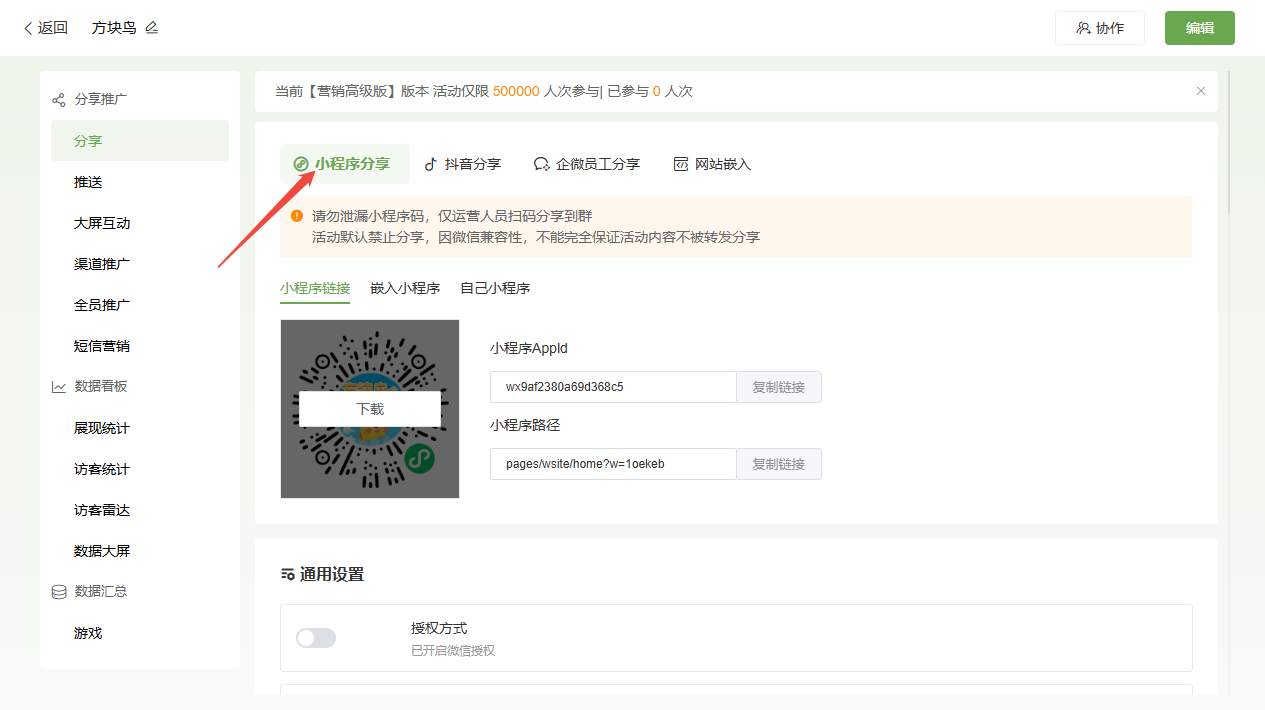Open 访客雷达 in sidebar

[102, 510]
